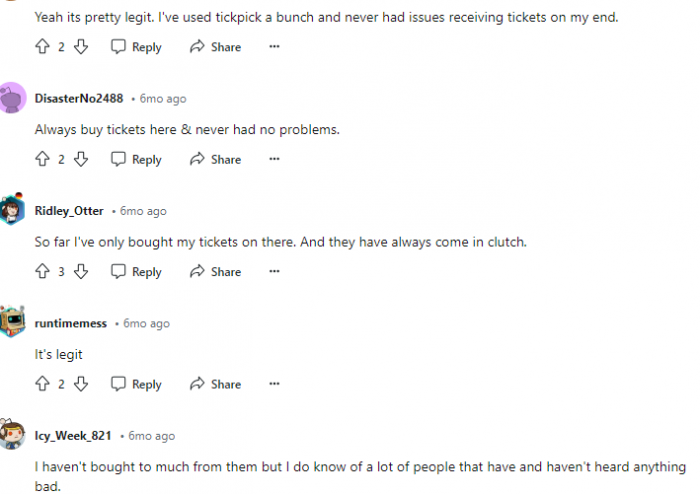Upvote the tickpick comment at top

point(42,46)
